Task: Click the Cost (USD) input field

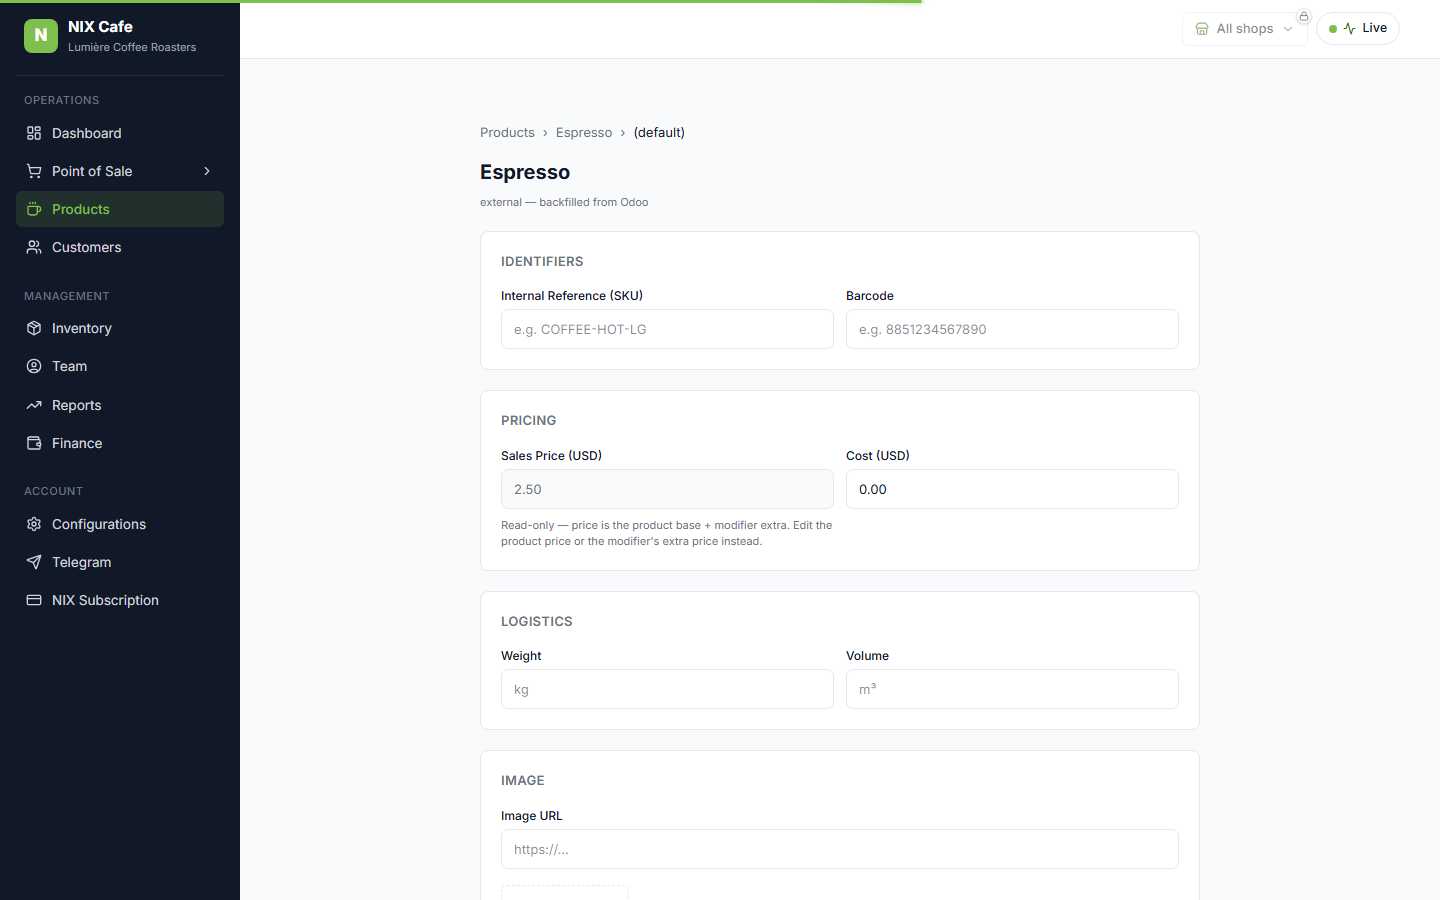Action: (x=1012, y=489)
